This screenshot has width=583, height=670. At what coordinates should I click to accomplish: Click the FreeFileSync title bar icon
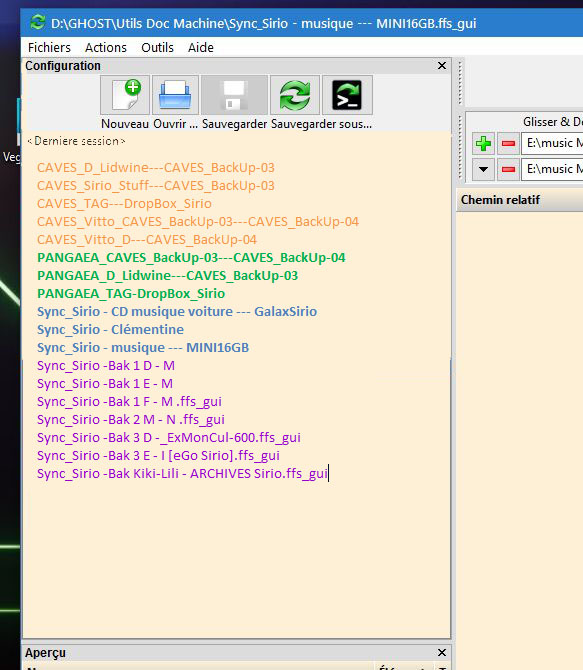point(38,22)
